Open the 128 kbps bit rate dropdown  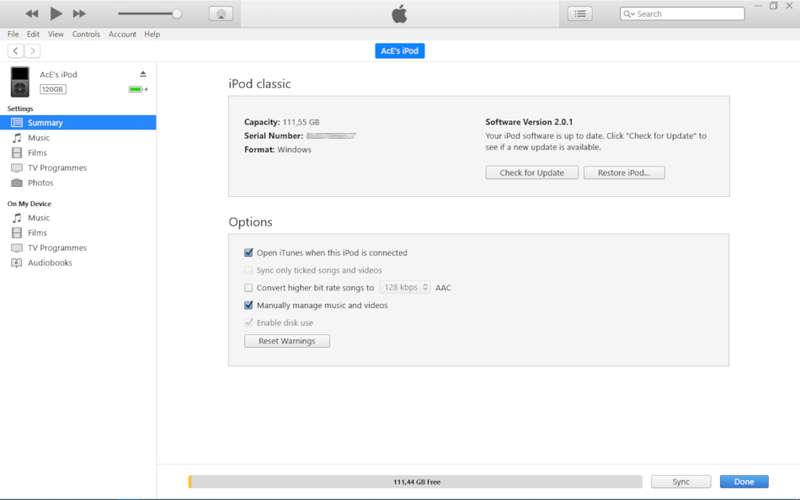pyautogui.click(x=406, y=287)
